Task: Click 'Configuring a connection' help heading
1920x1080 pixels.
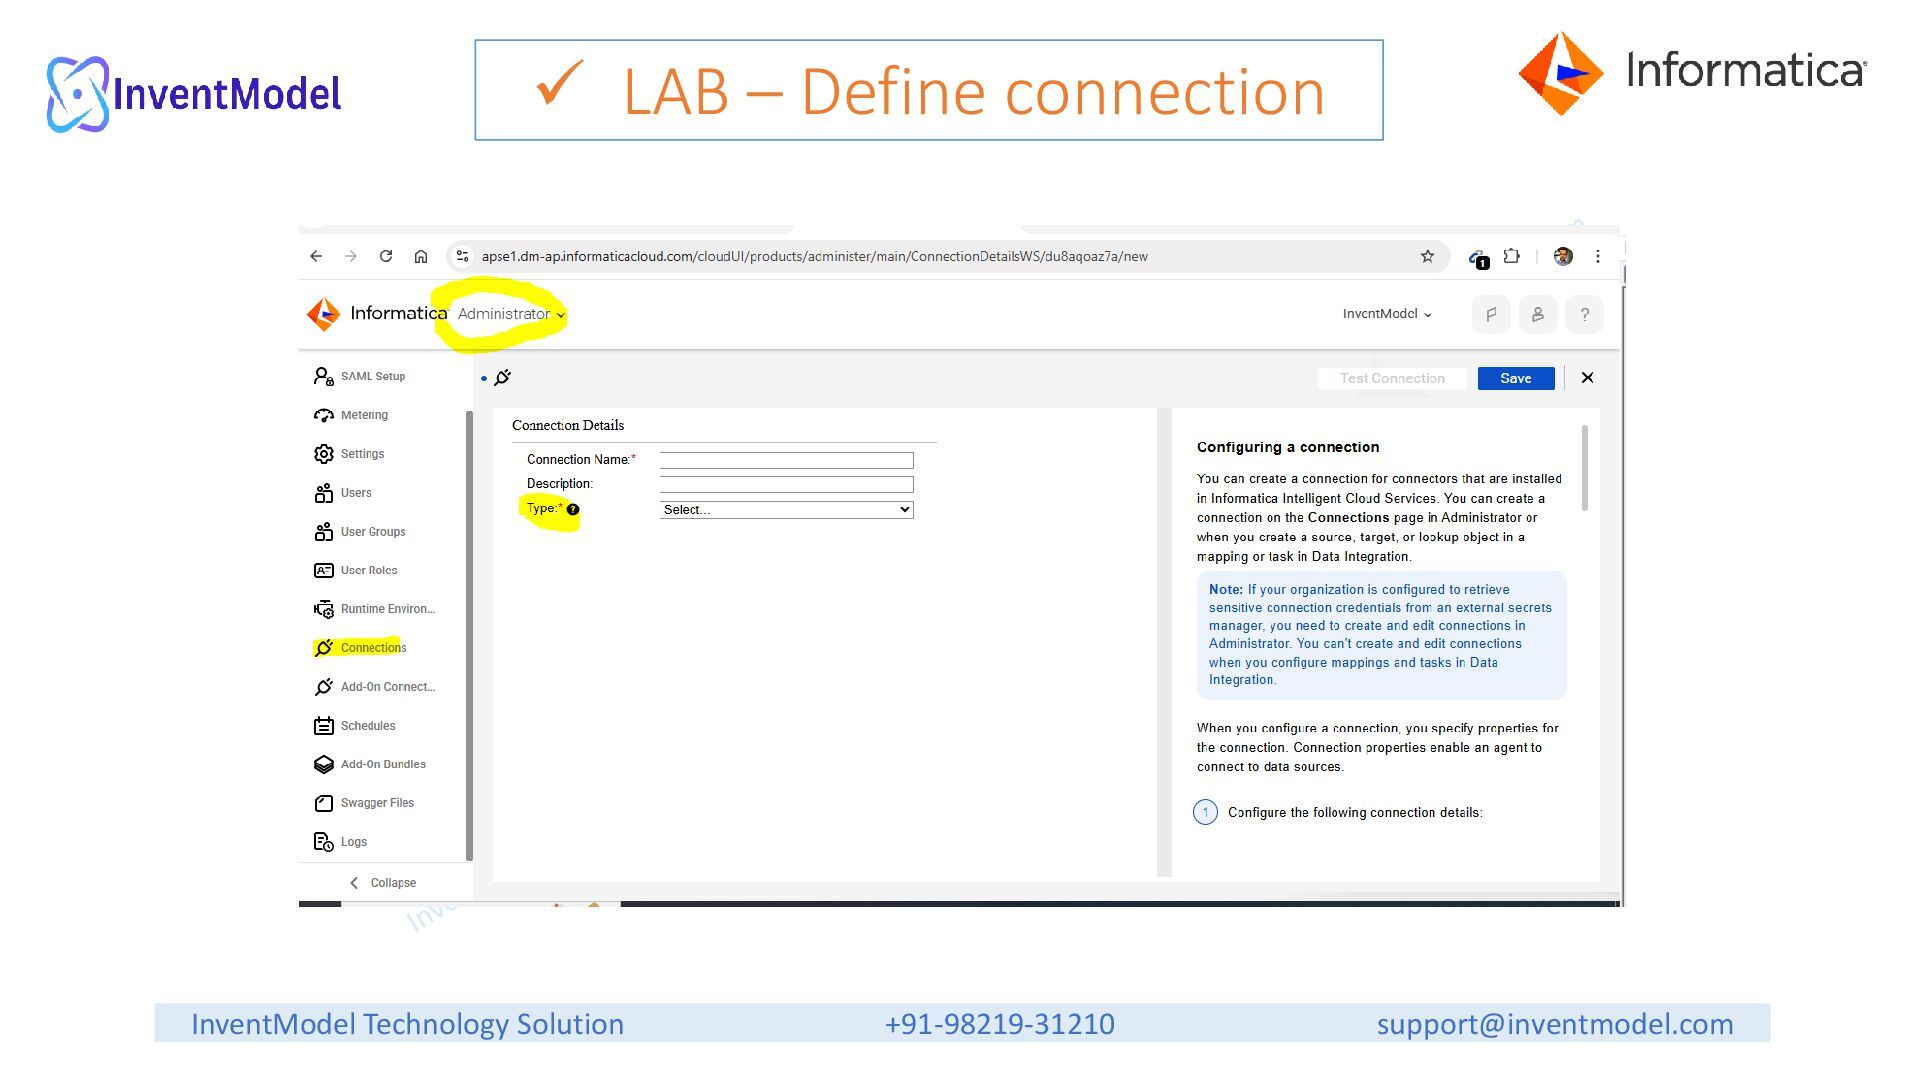Action: point(1288,447)
